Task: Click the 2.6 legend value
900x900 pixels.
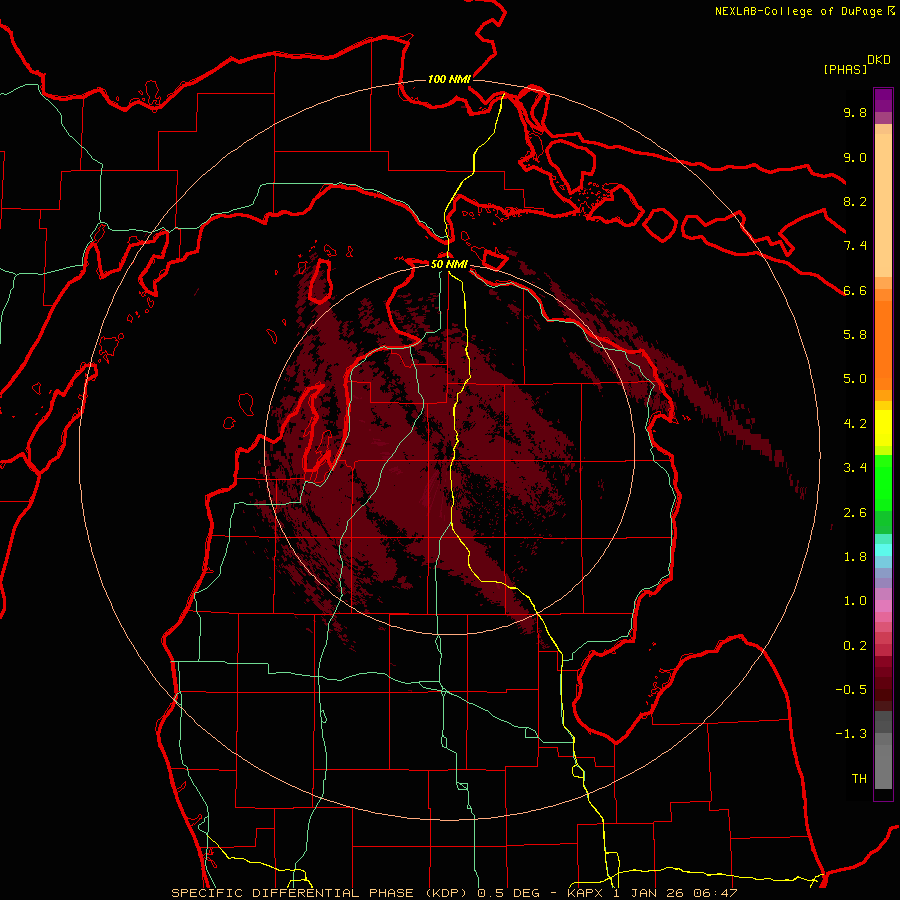Action: tap(855, 513)
